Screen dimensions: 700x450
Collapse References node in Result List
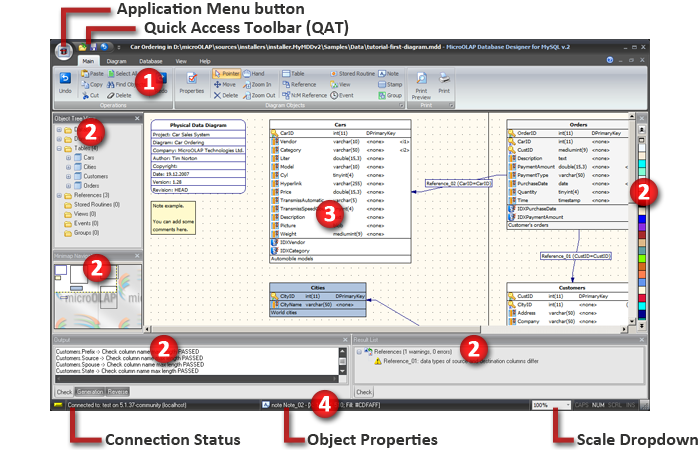(359, 352)
